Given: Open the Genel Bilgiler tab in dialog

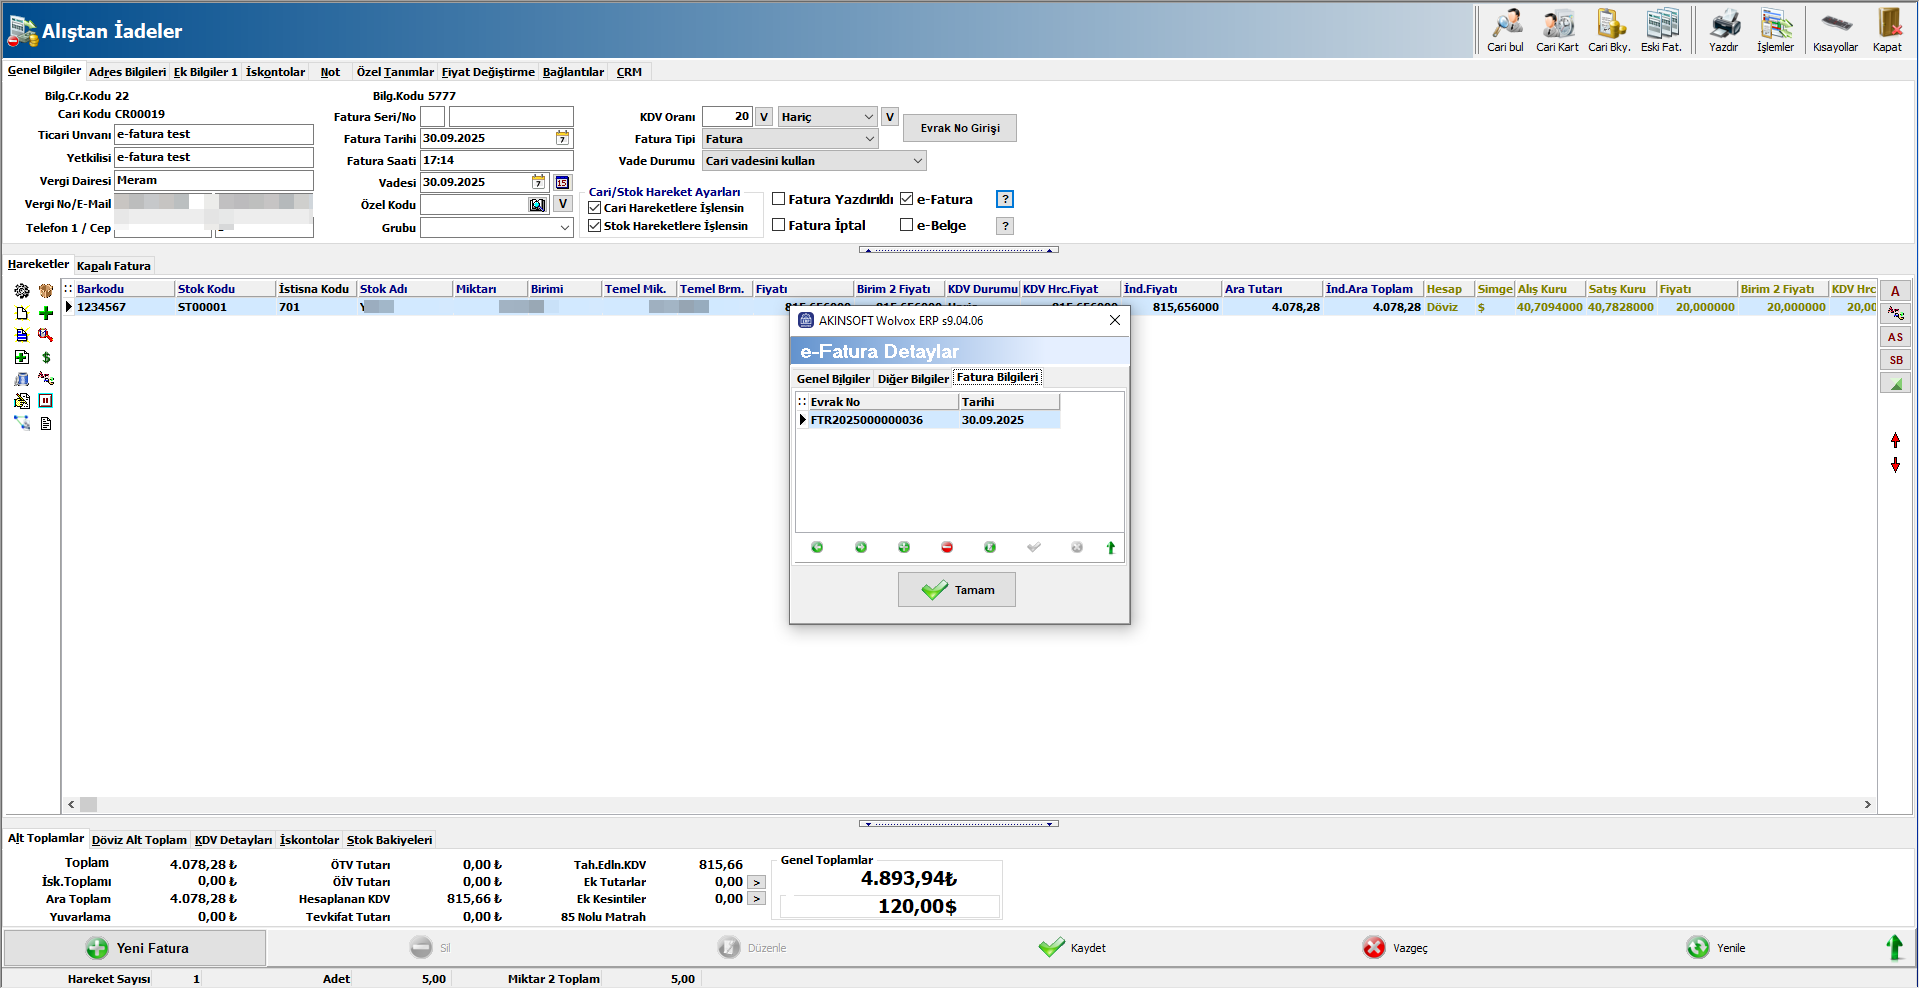Looking at the screenshot, I should tap(833, 379).
